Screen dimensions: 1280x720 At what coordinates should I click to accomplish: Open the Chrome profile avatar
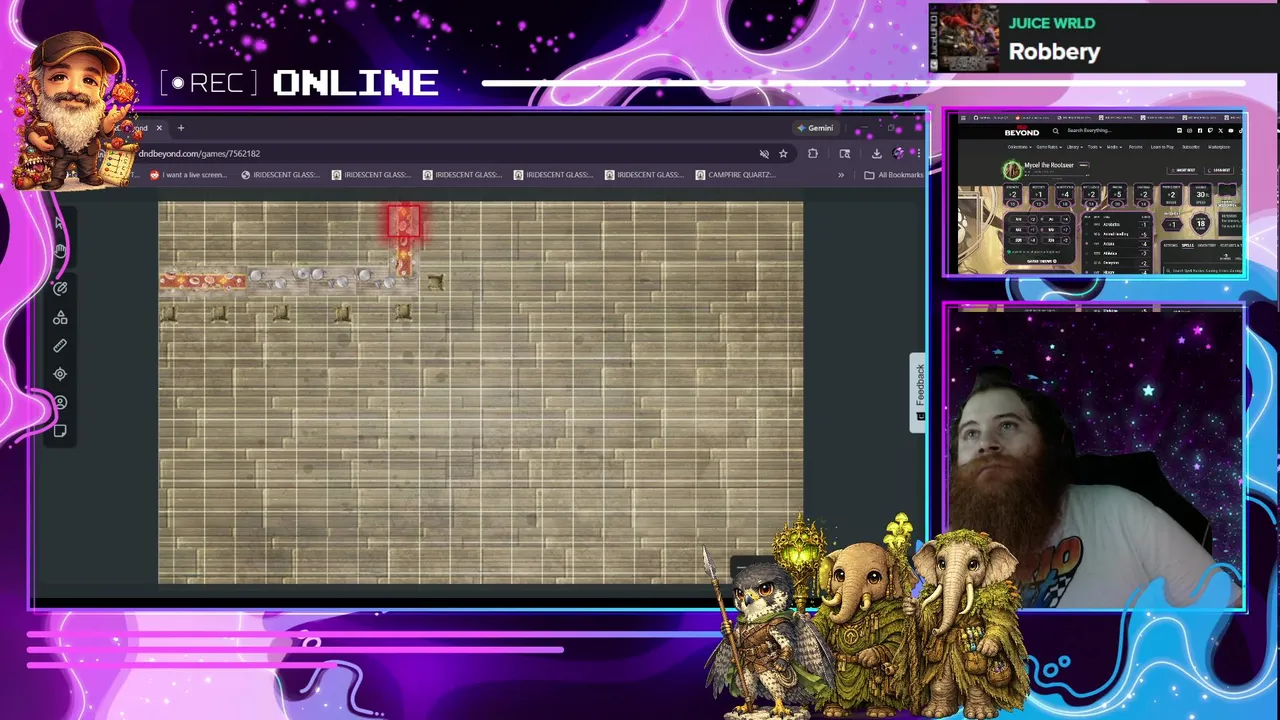tap(898, 154)
